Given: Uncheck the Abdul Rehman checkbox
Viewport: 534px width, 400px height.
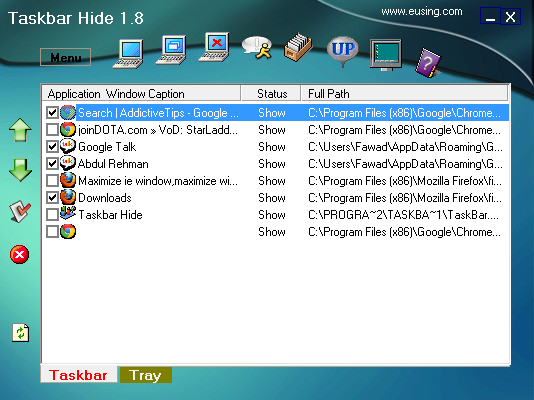Looking at the screenshot, I should pos(52,164).
